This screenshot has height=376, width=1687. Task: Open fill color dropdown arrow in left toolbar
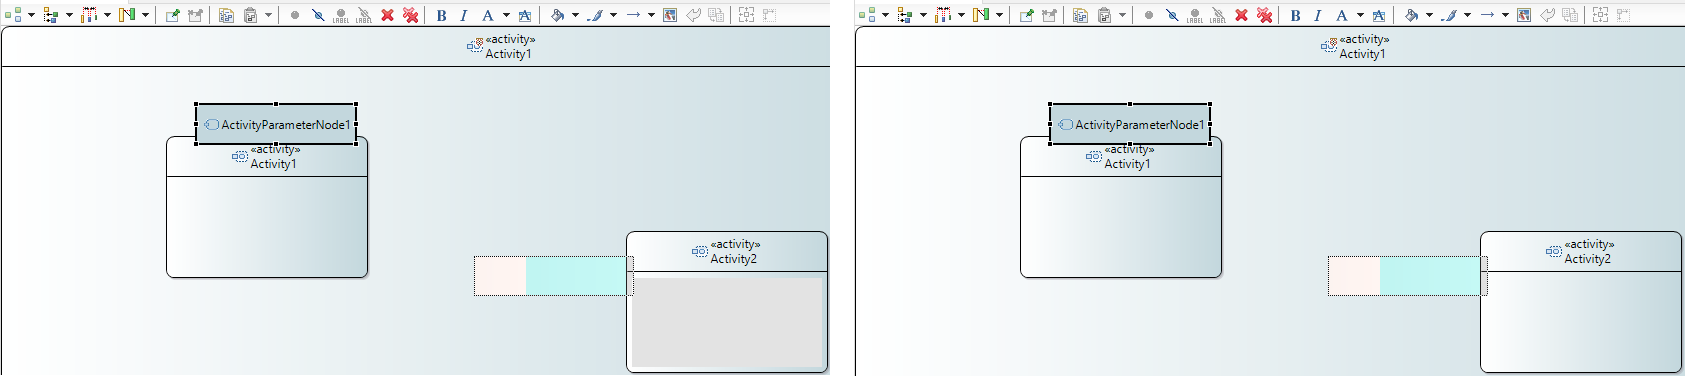(575, 15)
